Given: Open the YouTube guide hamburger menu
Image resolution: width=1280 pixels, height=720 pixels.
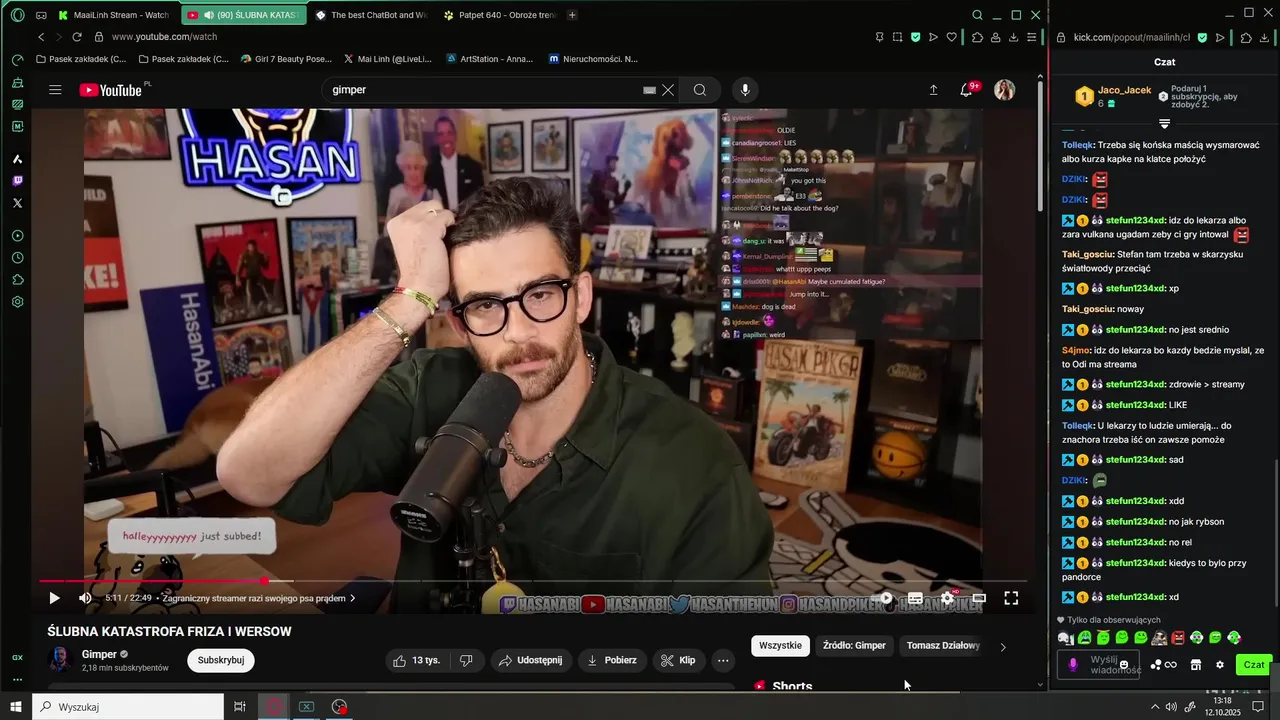Looking at the screenshot, I should click(55, 90).
